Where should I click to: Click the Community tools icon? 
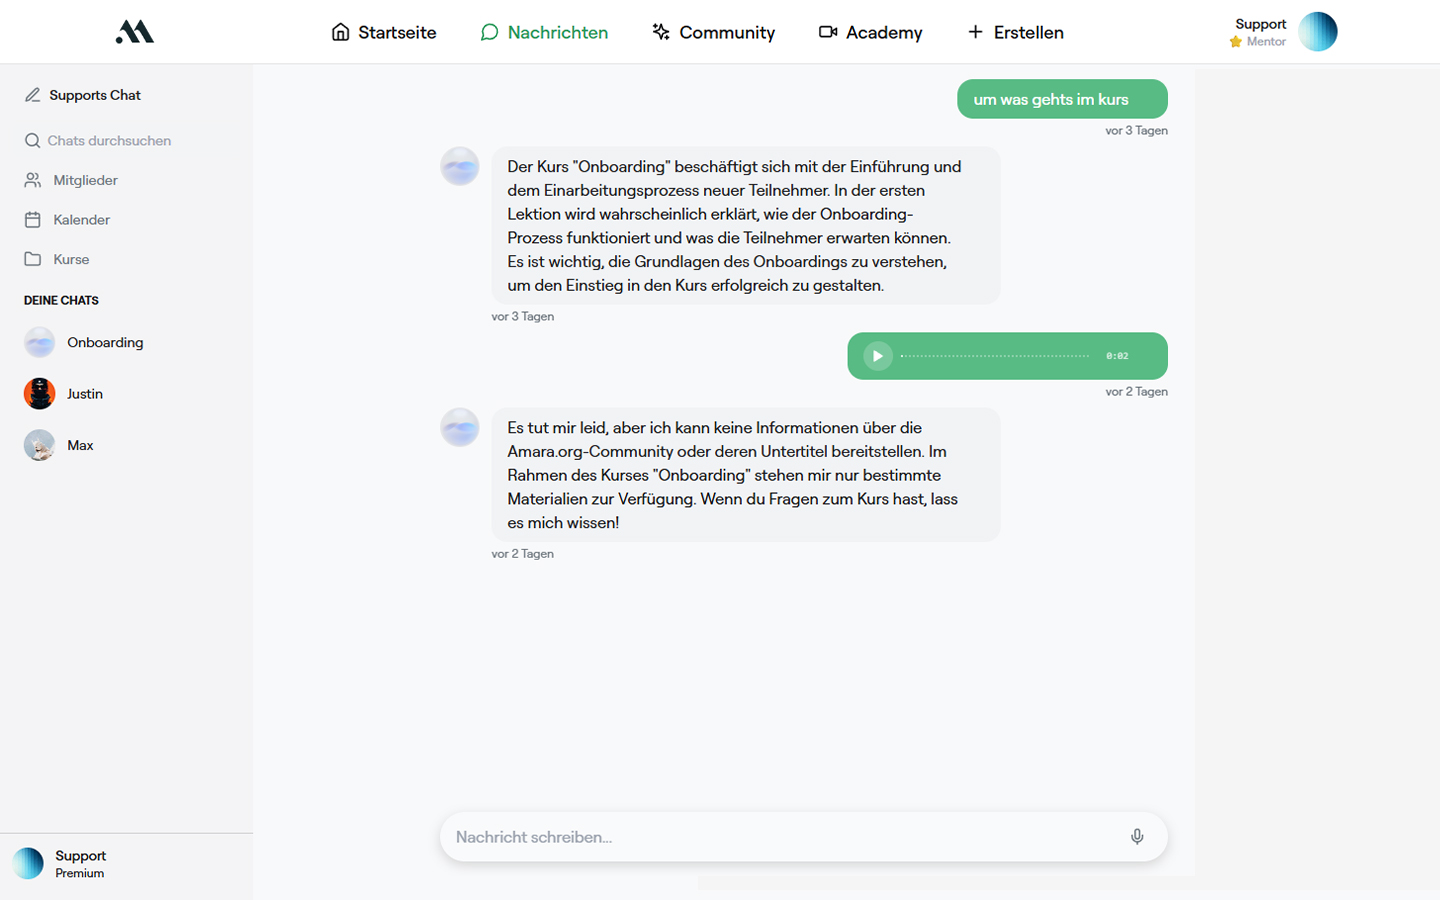tap(660, 32)
